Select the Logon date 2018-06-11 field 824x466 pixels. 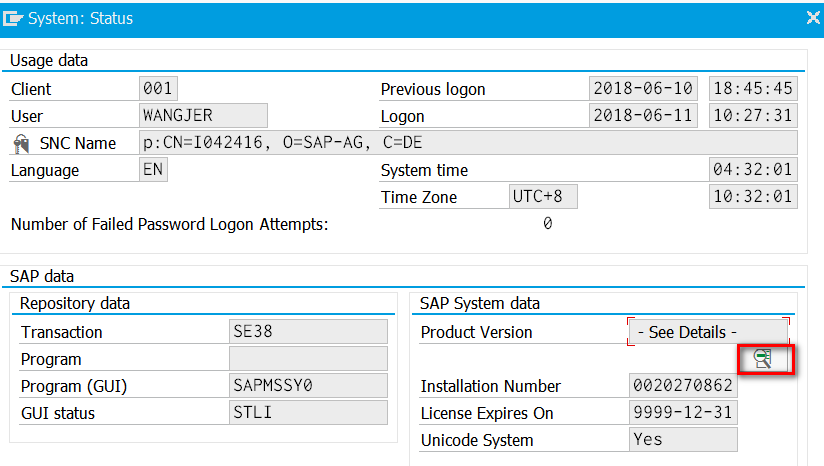[643, 116]
